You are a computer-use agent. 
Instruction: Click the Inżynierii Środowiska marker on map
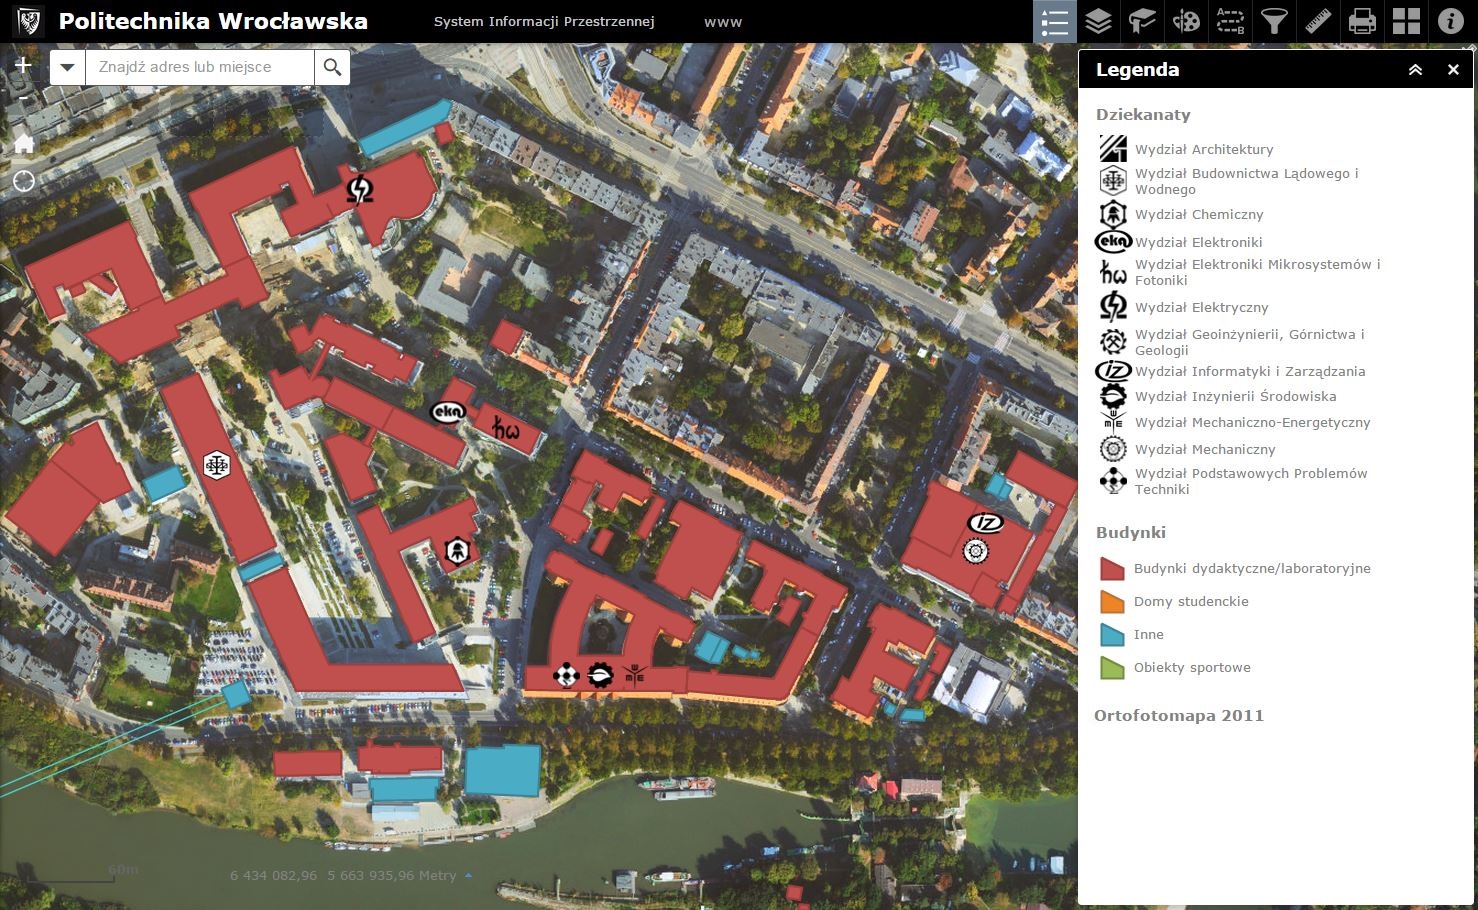click(600, 675)
